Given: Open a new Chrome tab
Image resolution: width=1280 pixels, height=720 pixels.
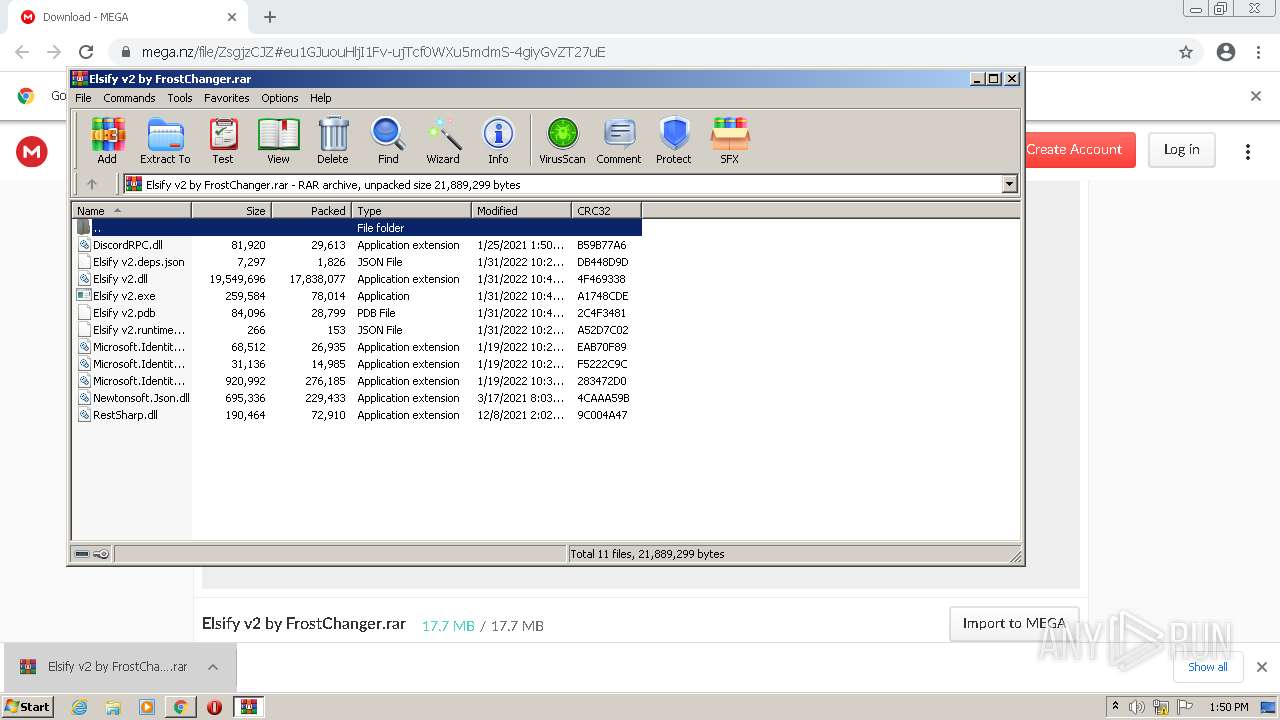Looking at the screenshot, I should tap(270, 17).
